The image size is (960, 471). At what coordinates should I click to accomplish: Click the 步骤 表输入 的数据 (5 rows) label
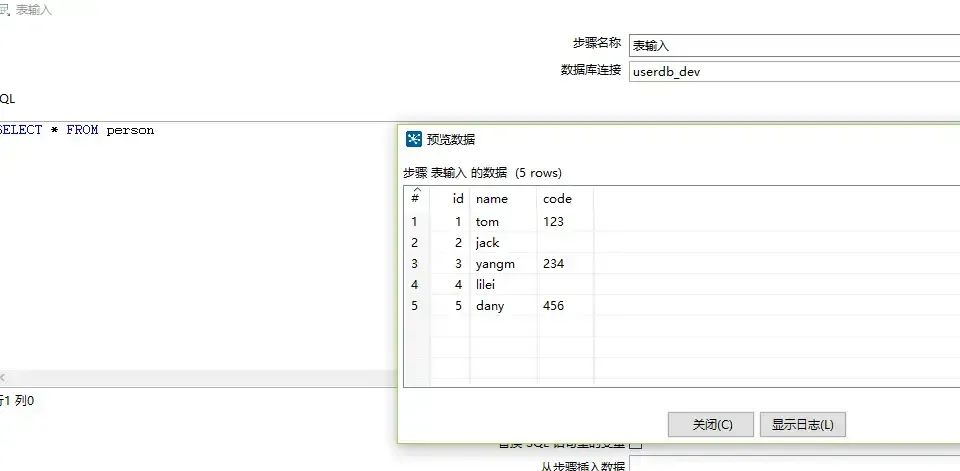[482, 173]
